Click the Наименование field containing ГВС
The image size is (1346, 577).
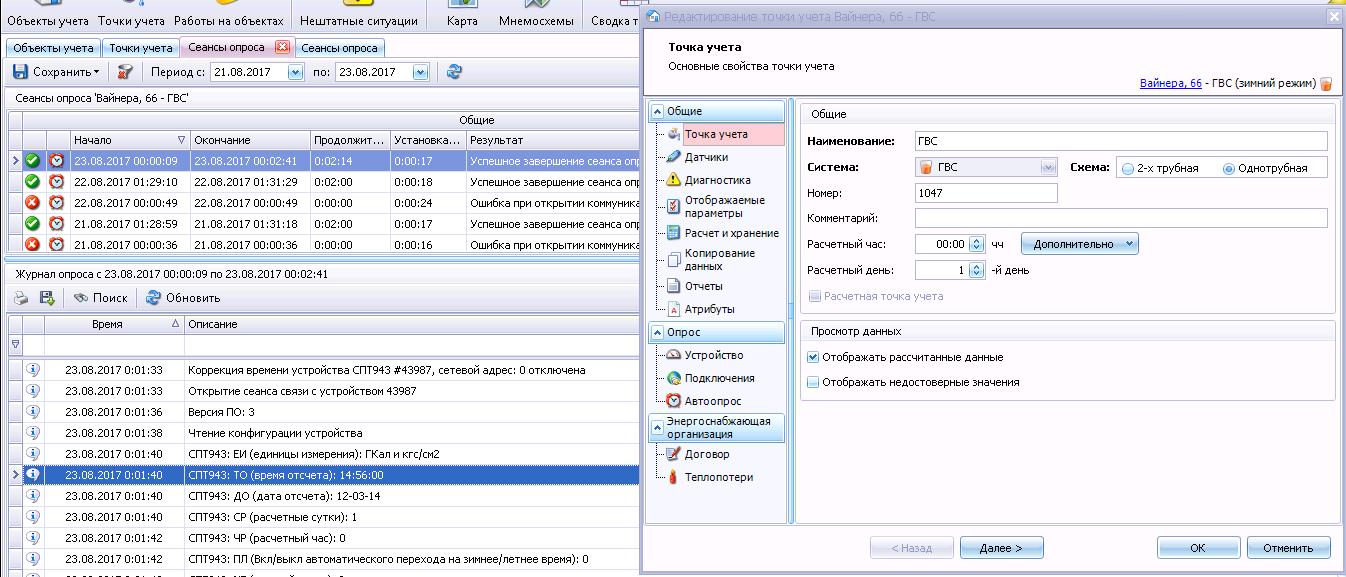[1121, 141]
